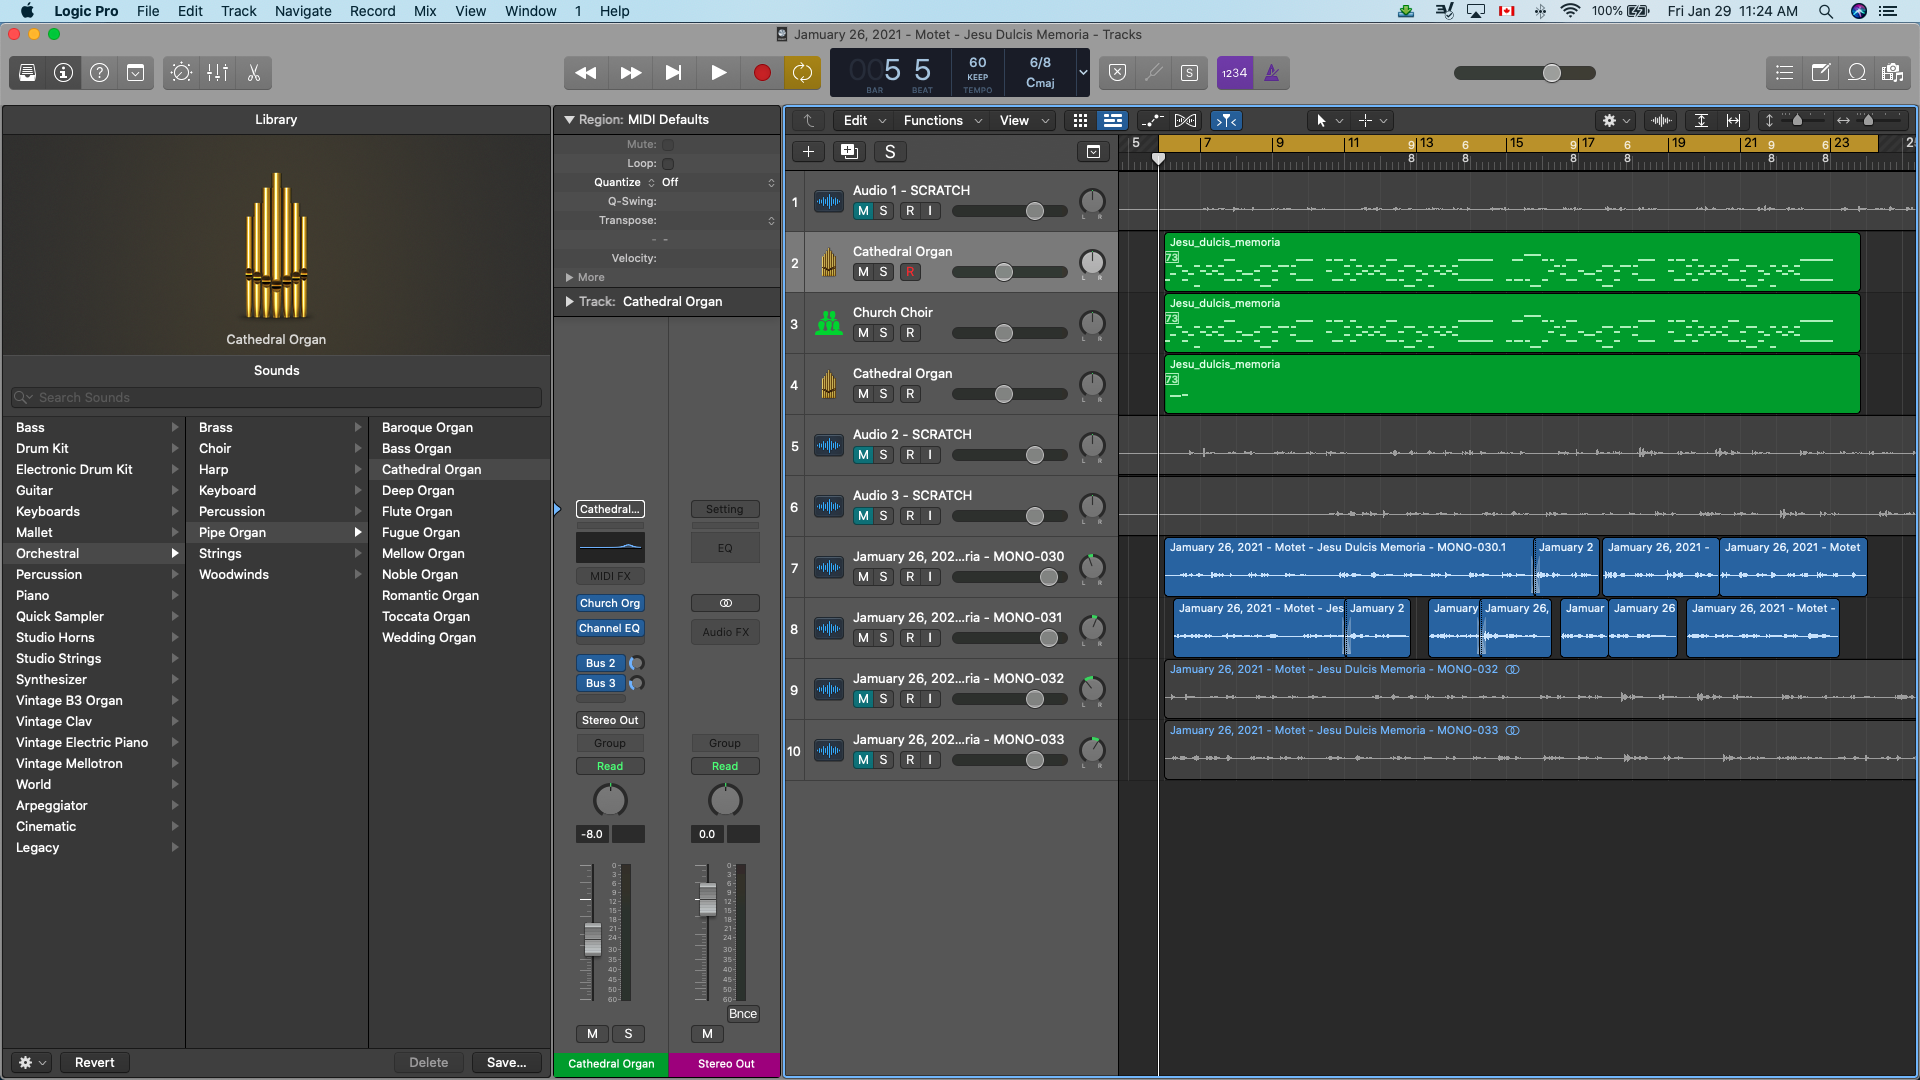Toggle global Solo S button
The width and height of the screenshot is (1920, 1080).
click(890, 152)
